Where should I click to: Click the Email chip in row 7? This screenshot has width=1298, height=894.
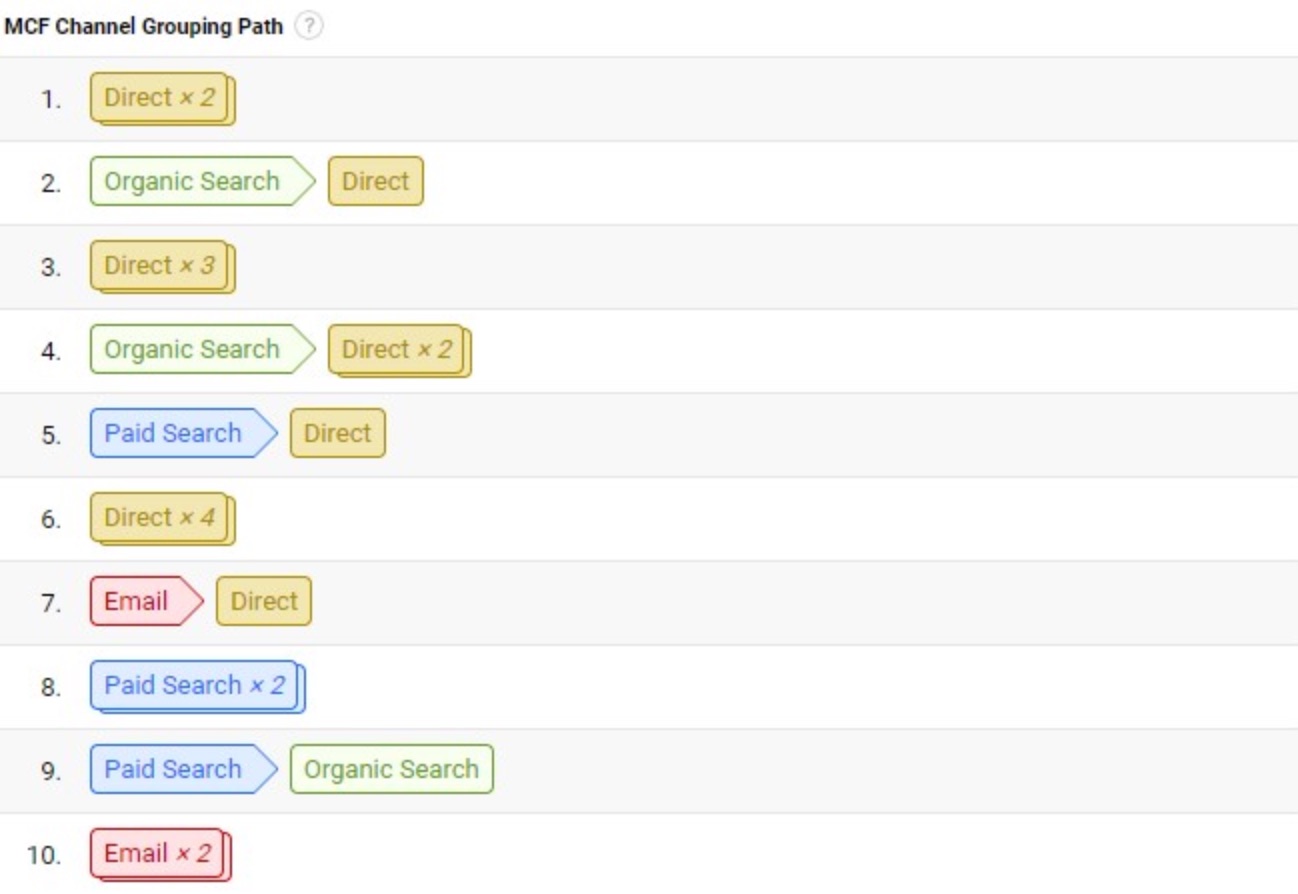pyautogui.click(x=146, y=601)
